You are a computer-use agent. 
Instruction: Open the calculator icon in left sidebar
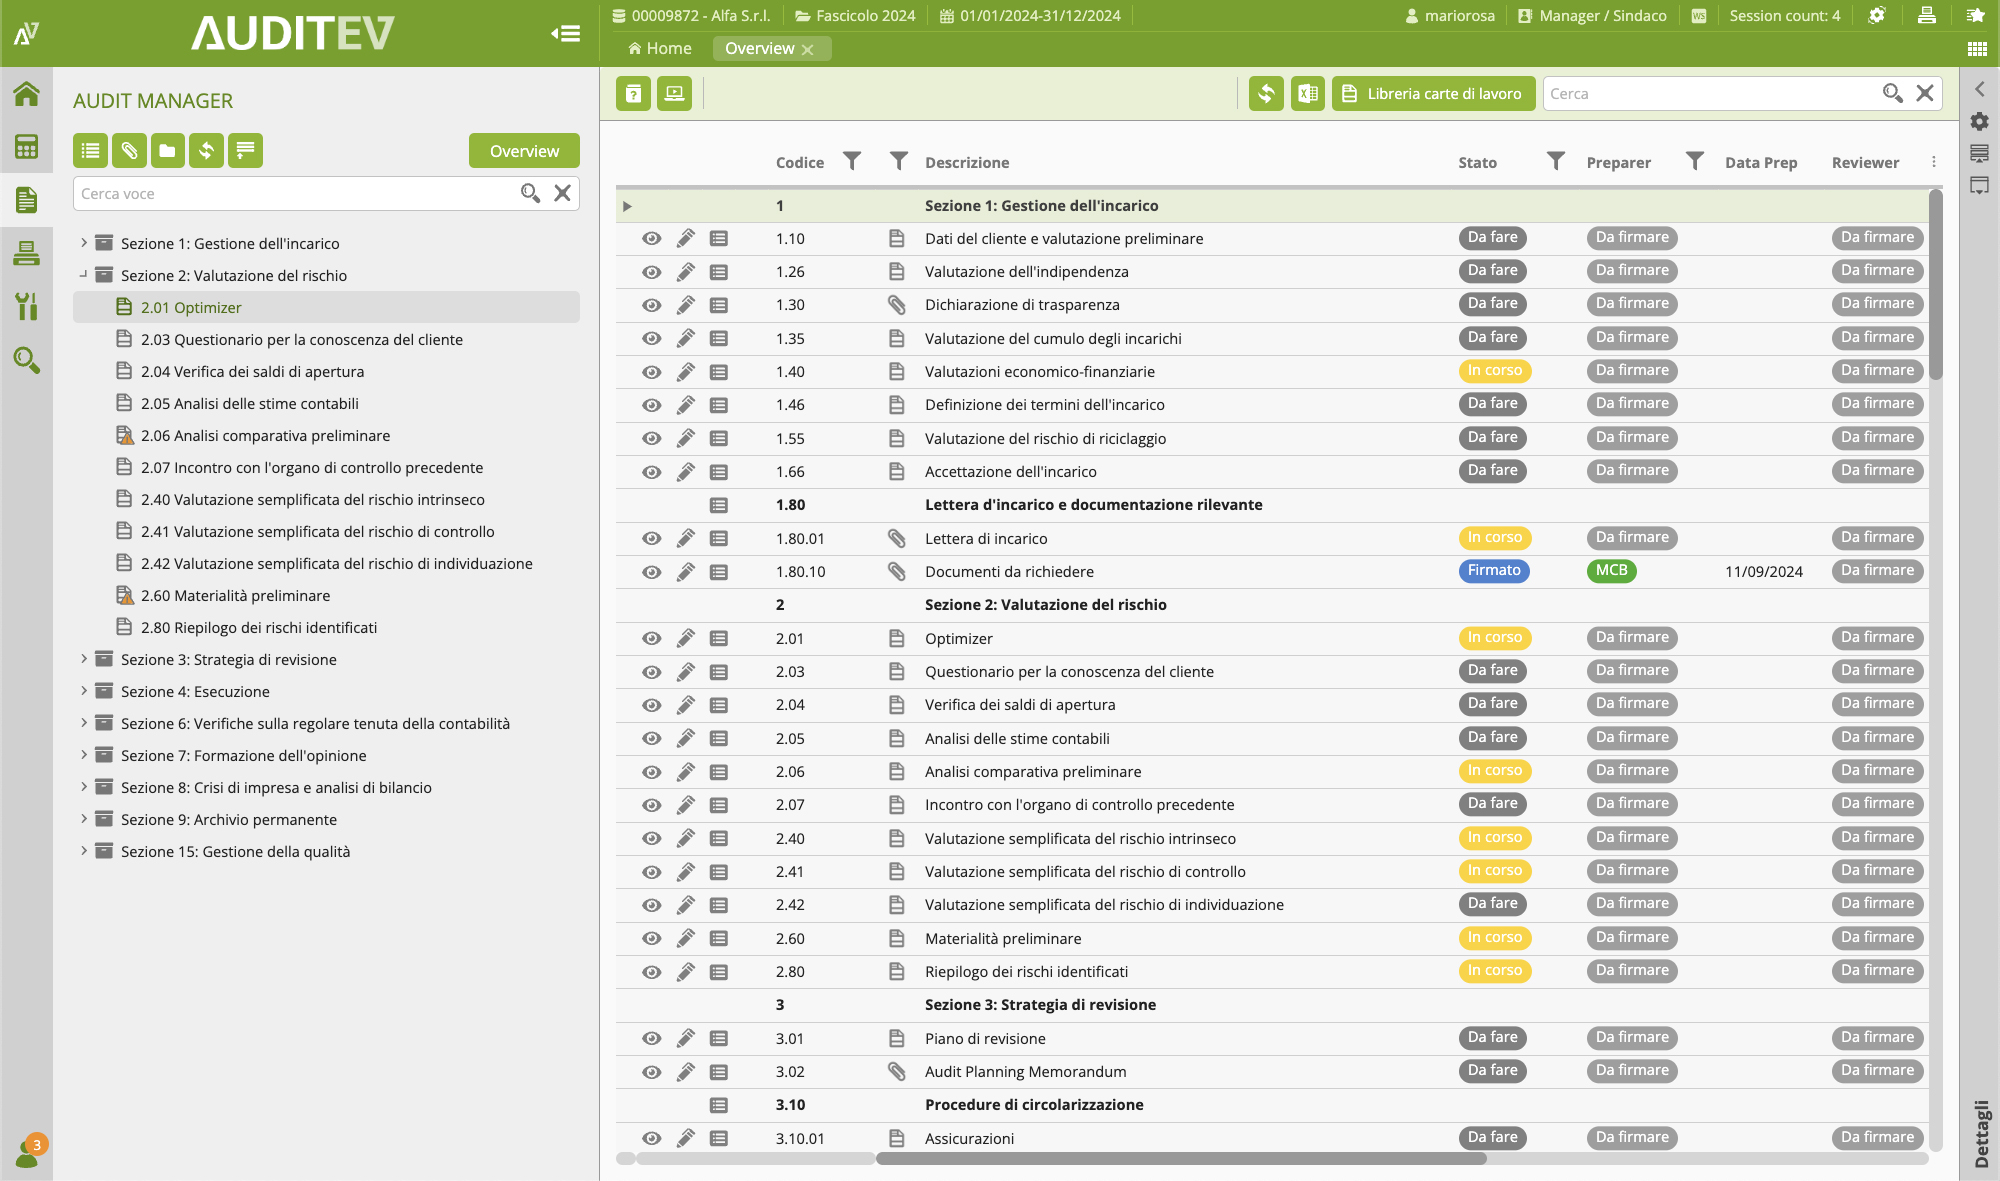26,147
